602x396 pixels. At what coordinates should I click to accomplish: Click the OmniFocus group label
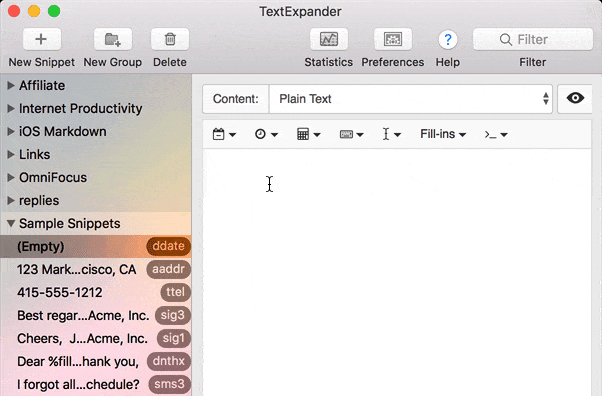[x=53, y=178]
